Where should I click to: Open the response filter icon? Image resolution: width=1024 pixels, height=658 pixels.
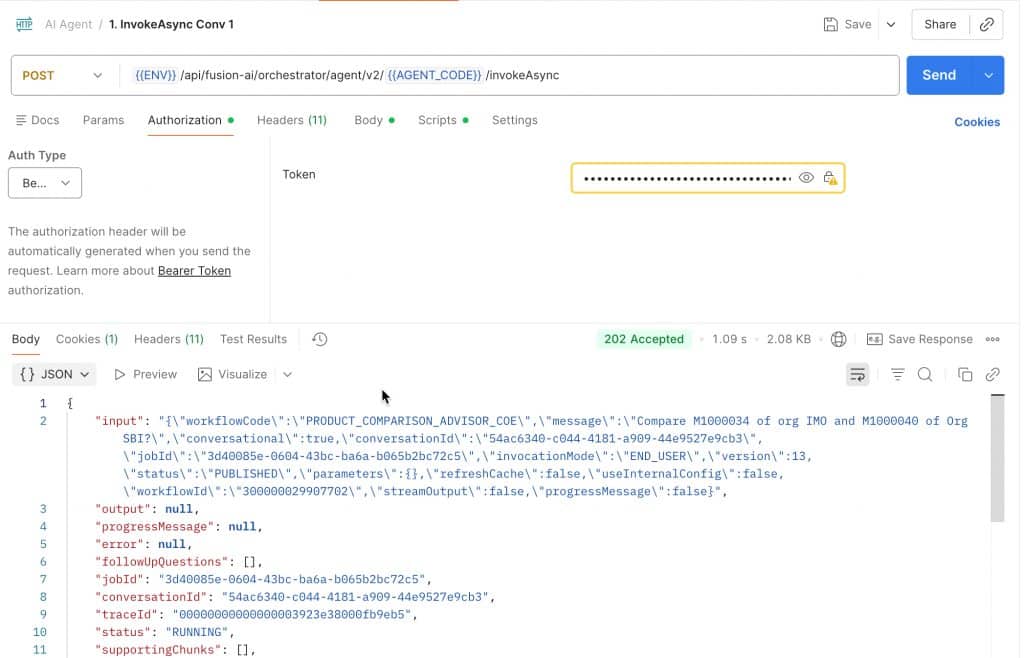pos(898,374)
